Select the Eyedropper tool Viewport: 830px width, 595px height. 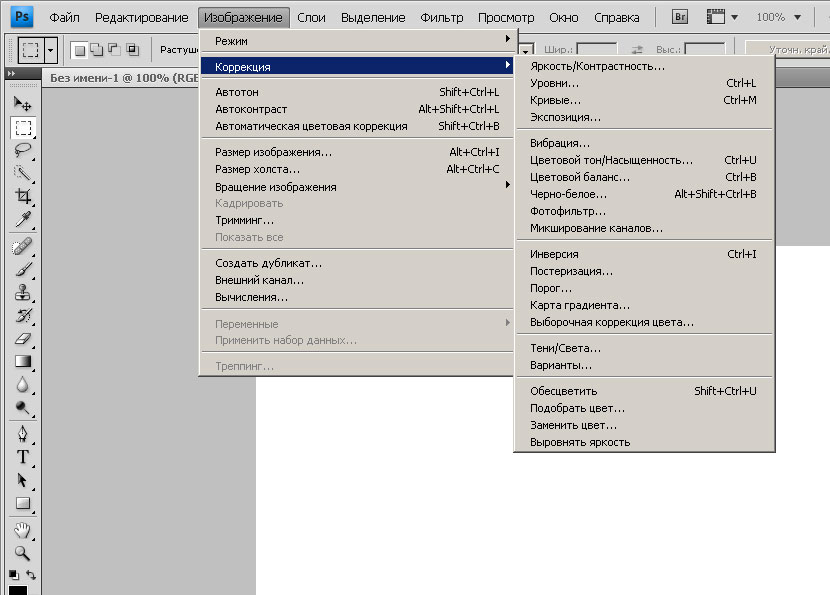click(22, 219)
